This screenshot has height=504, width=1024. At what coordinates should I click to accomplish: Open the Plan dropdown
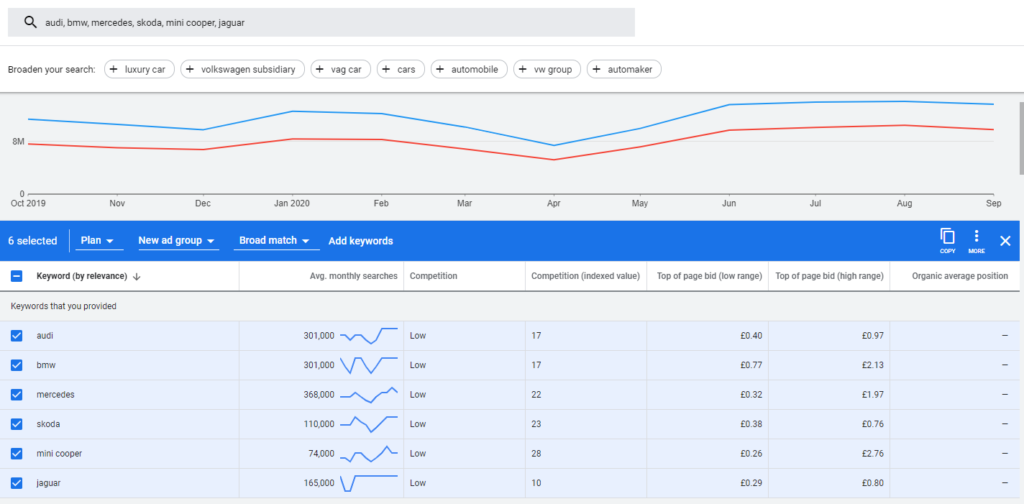99,241
